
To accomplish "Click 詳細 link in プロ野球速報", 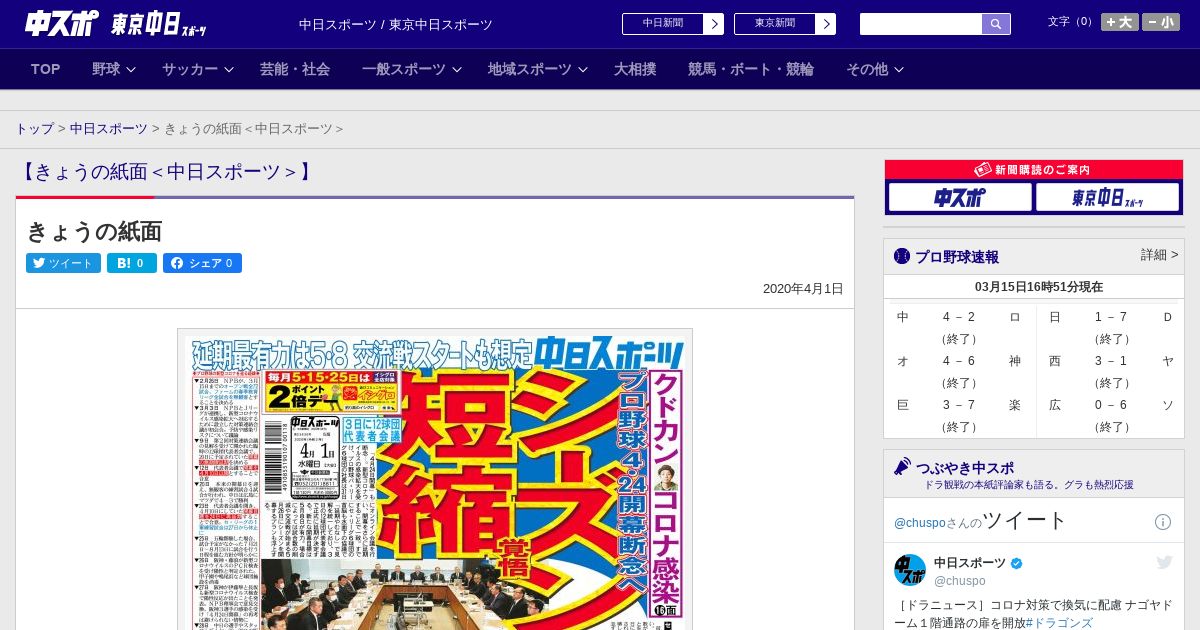I will (1159, 255).
